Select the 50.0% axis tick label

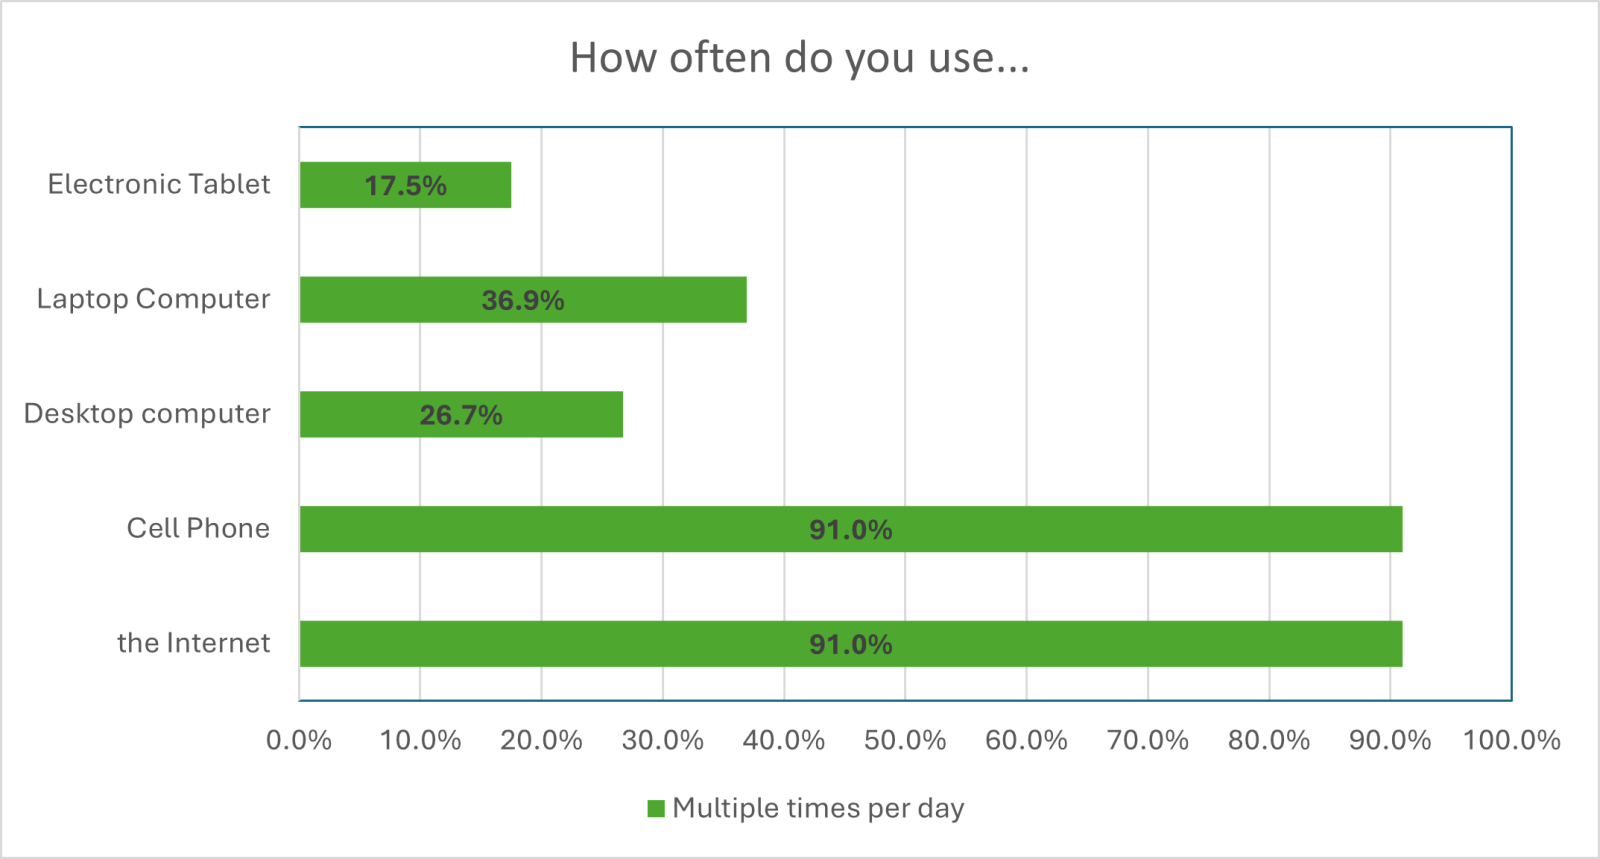point(905,740)
